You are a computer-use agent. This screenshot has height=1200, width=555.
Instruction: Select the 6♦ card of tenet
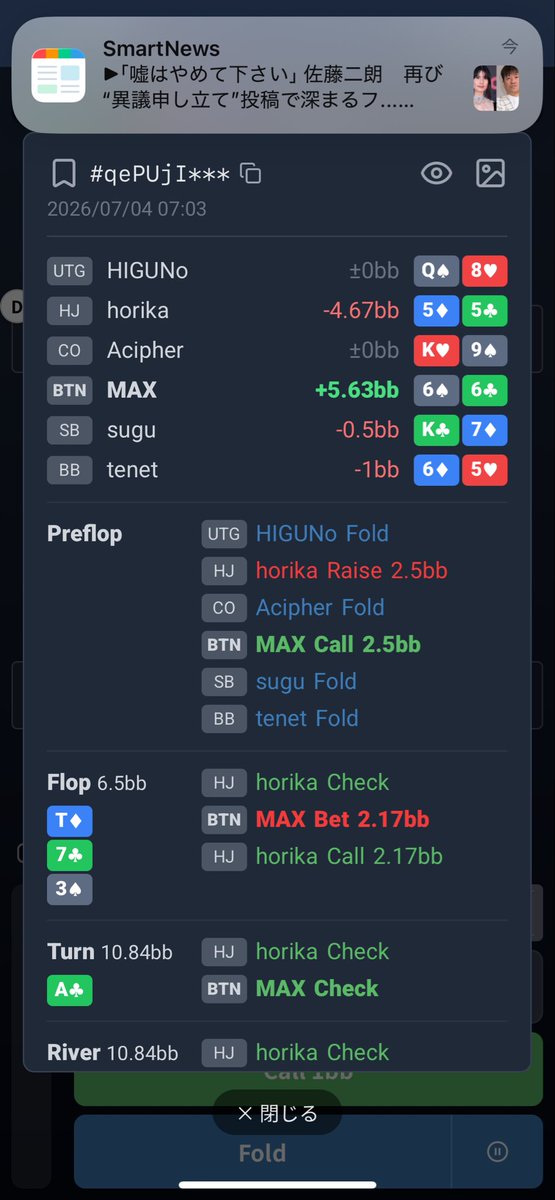click(436, 470)
